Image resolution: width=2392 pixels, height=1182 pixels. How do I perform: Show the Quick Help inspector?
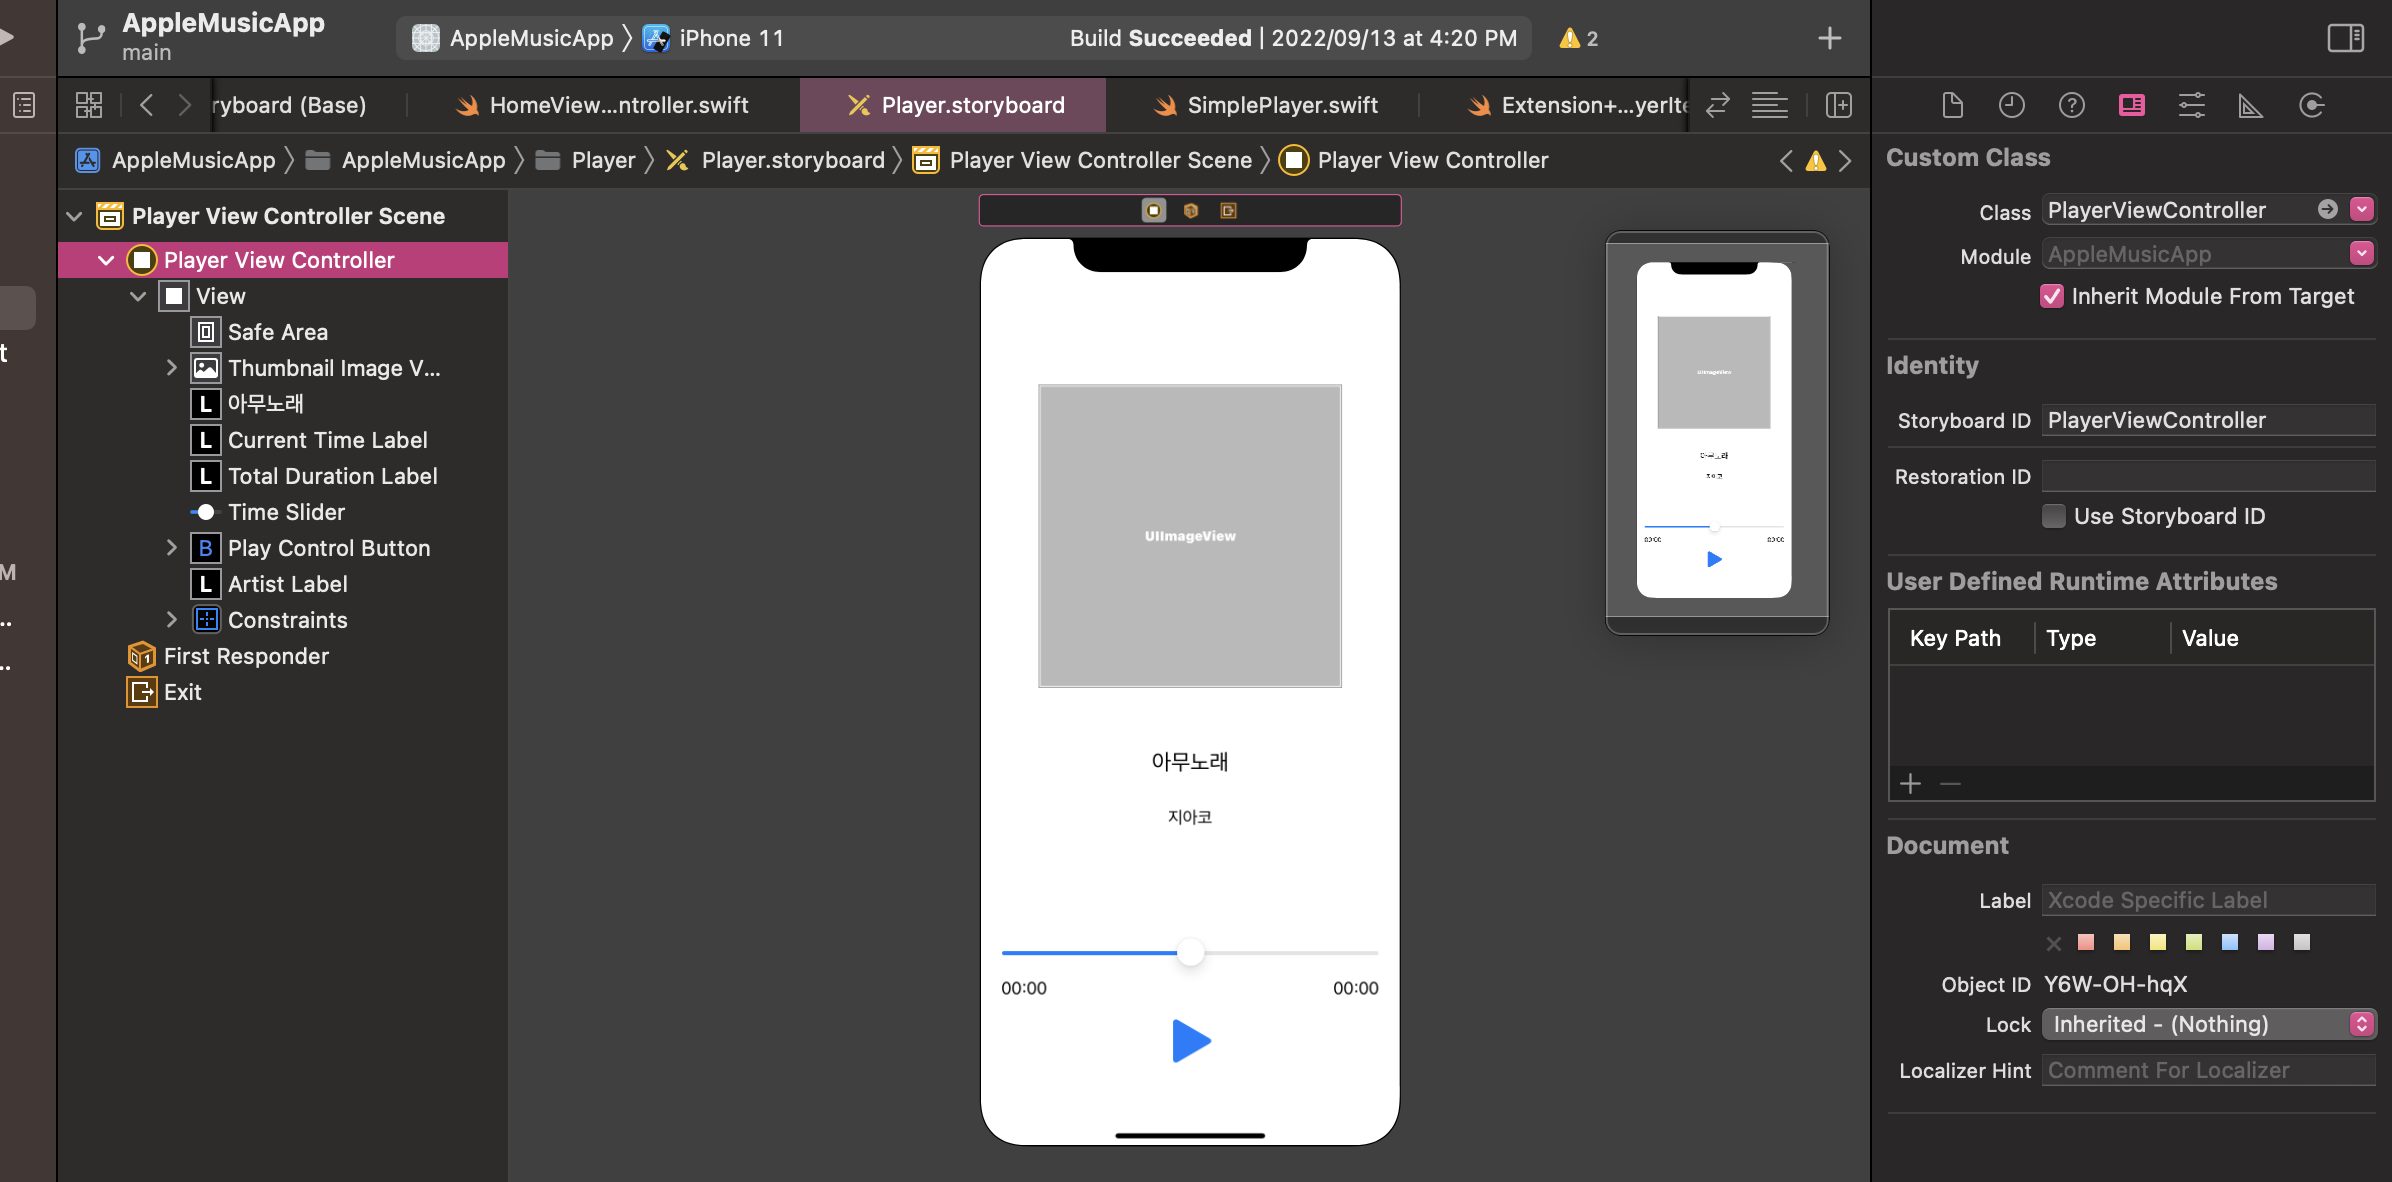(2071, 105)
